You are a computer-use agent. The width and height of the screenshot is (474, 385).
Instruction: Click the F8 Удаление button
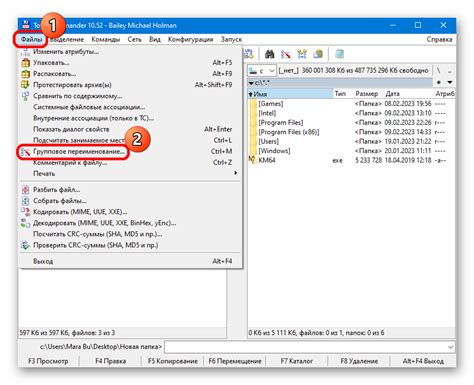point(359,361)
